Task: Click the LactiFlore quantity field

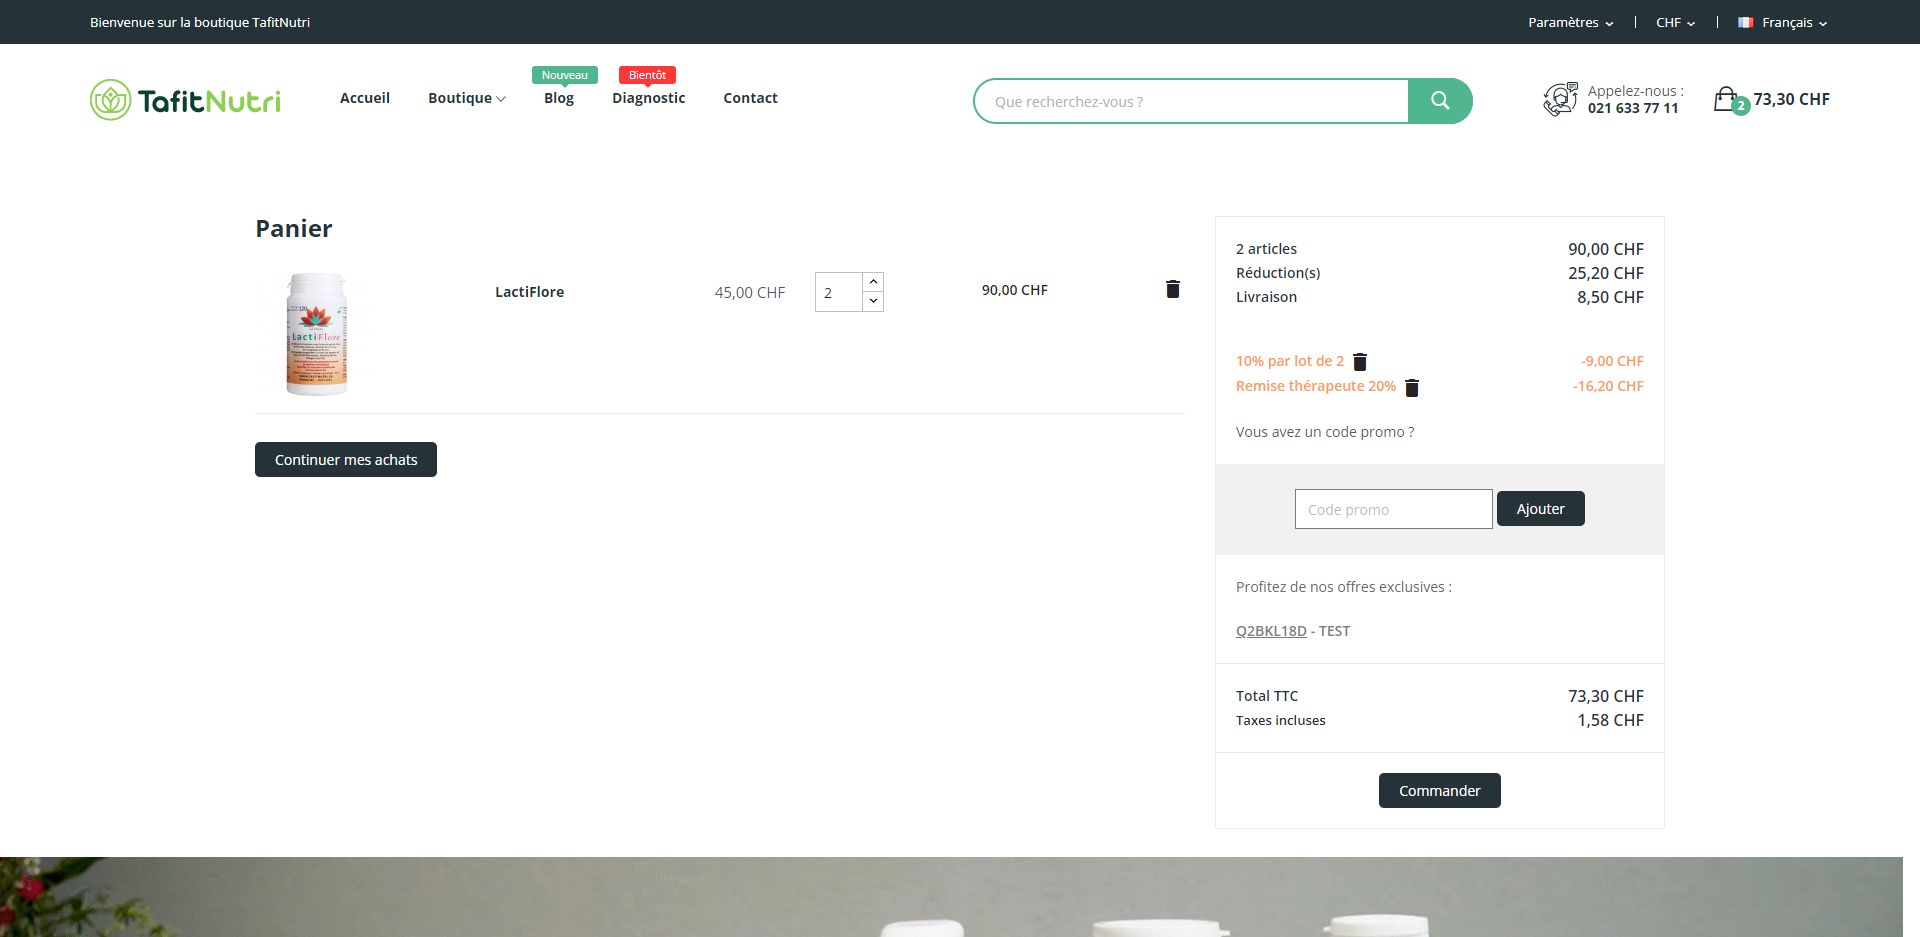Action: pyautogui.click(x=838, y=292)
